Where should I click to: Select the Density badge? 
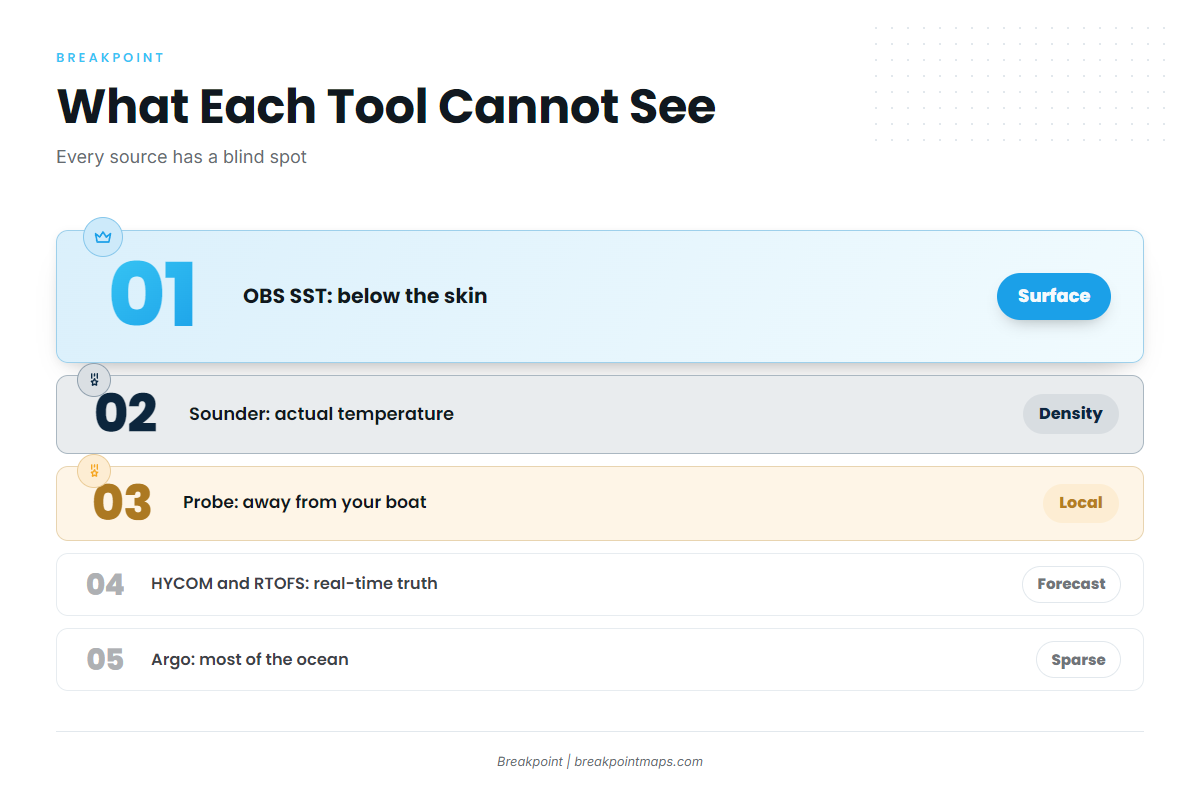click(1070, 414)
